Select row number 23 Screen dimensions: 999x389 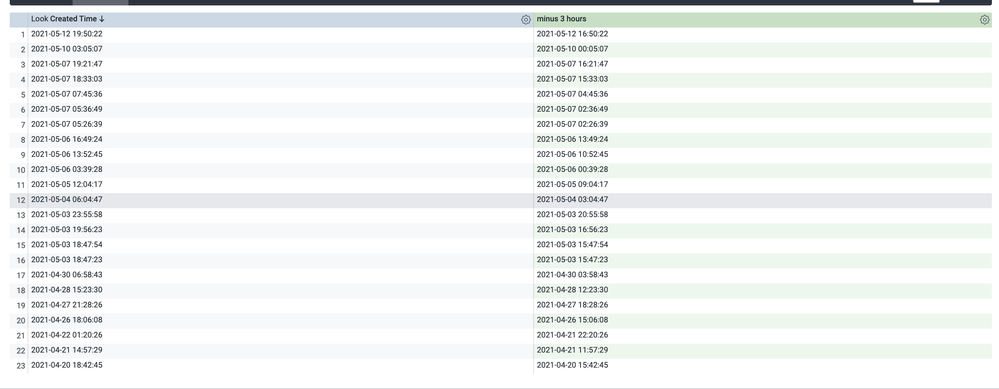(20, 366)
